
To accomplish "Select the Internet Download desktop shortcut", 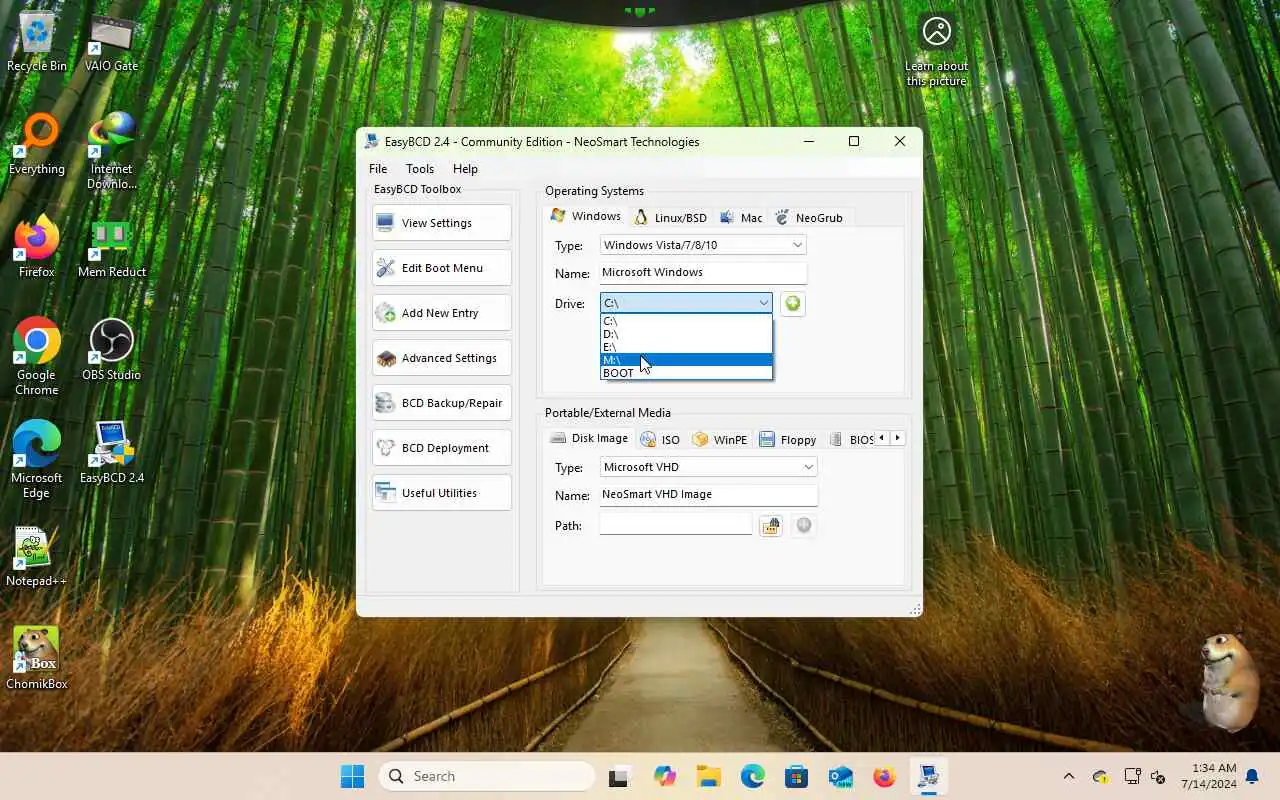I will pos(111,151).
